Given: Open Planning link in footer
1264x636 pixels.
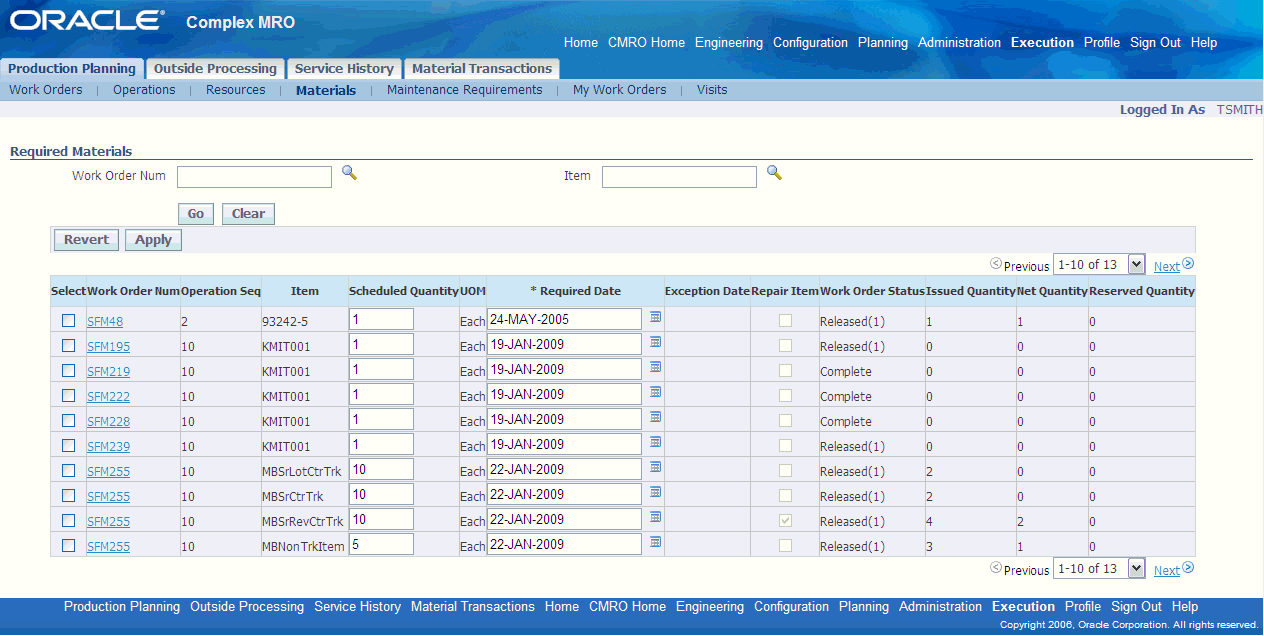Looking at the screenshot, I should click(864, 607).
